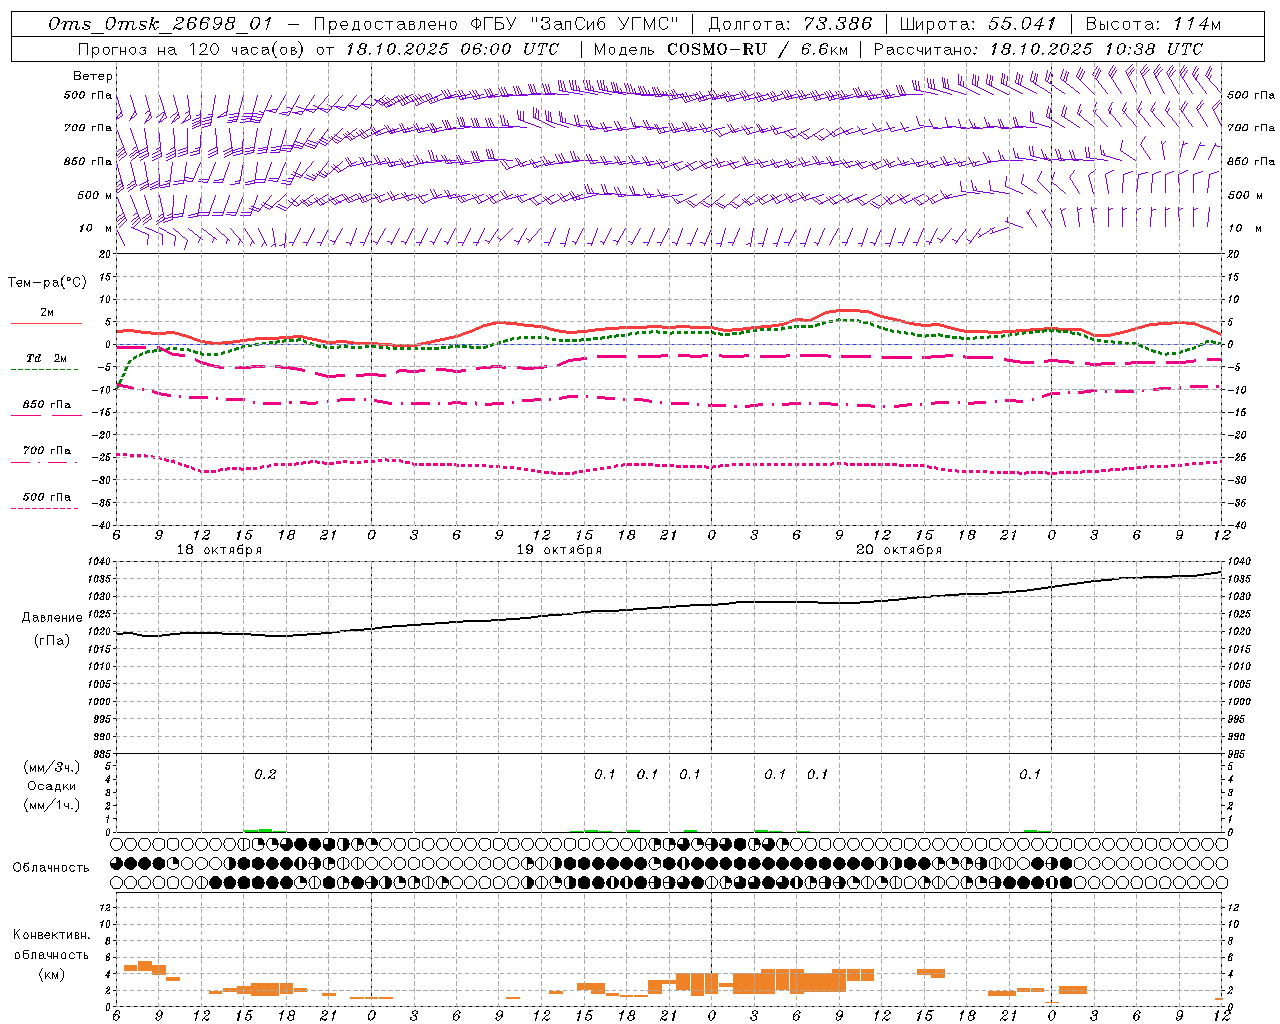Click the Облачность cloud cover label
This screenshot has height=1024, width=1280.
pos(51,867)
